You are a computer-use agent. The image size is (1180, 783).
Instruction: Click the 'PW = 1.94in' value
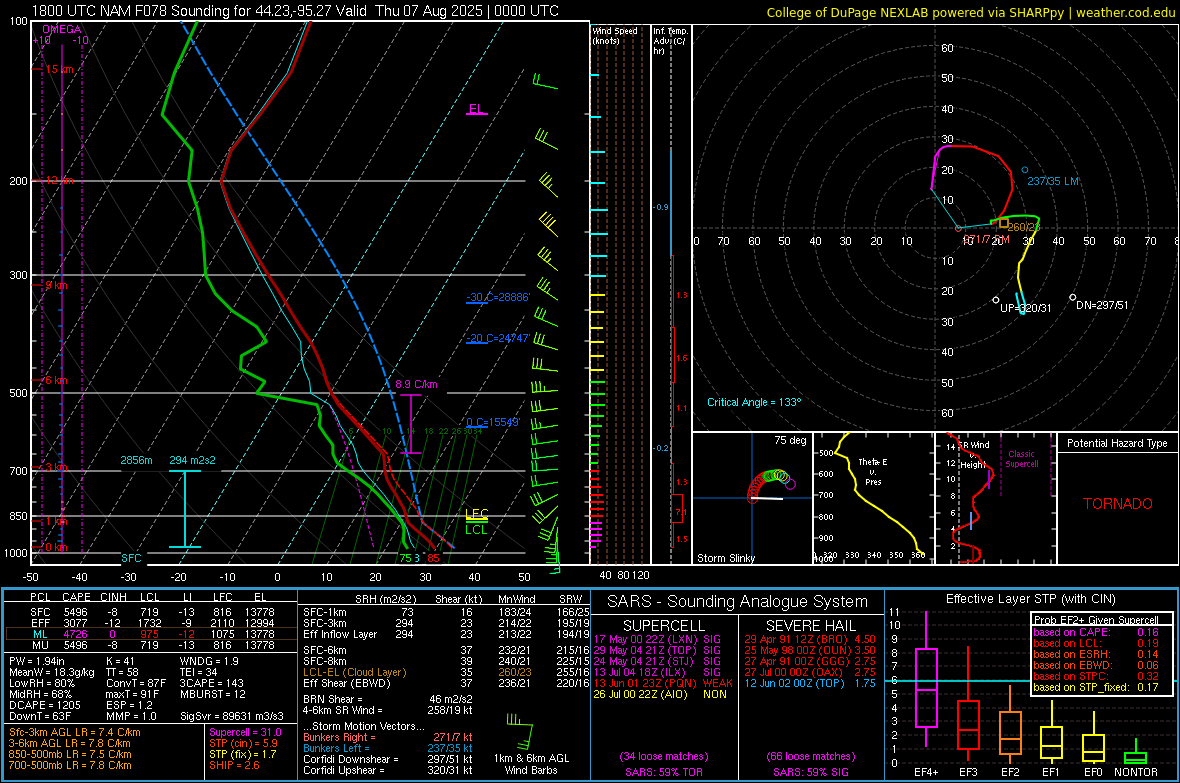pos(38,661)
